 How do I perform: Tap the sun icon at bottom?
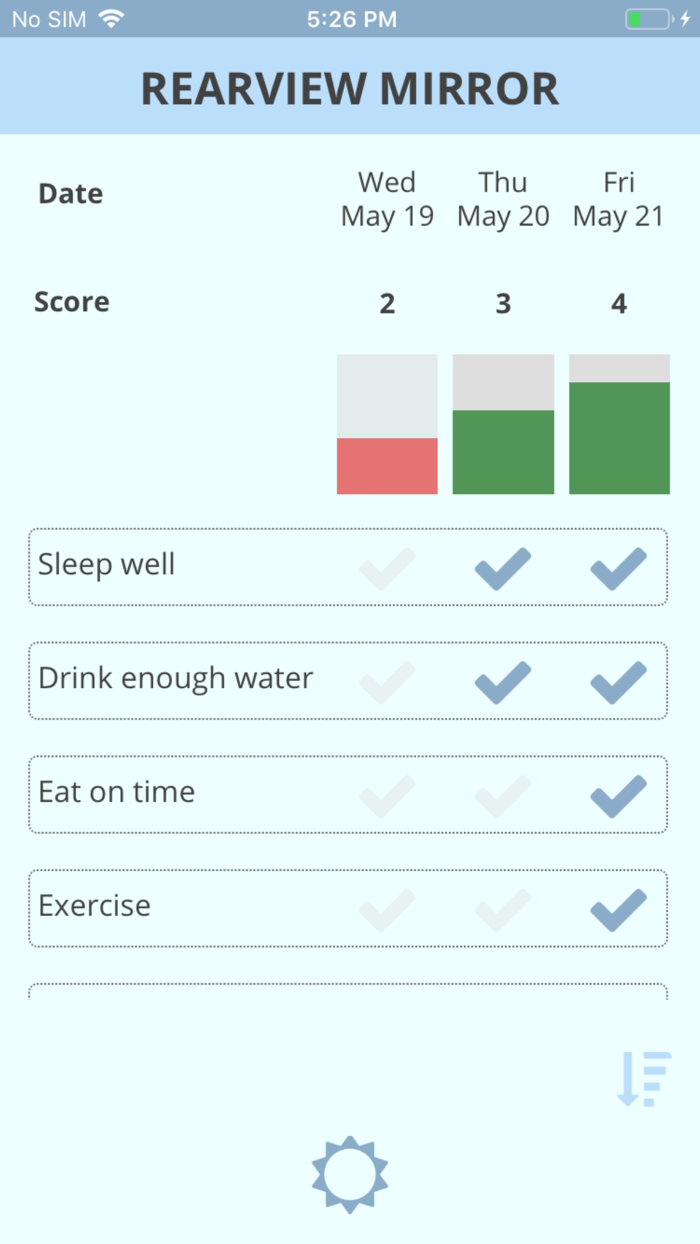click(x=349, y=1174)
